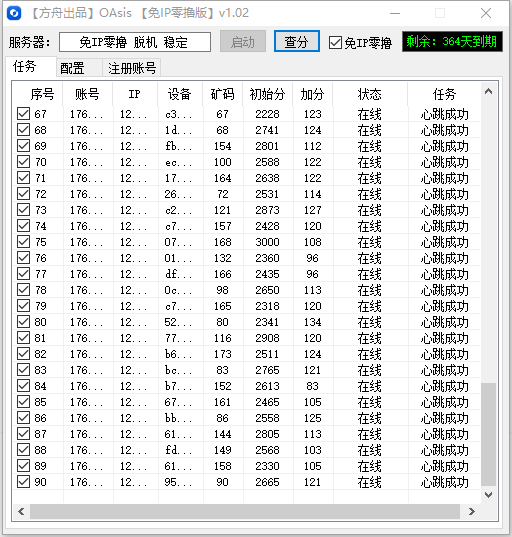
Task: Minimize the OAsis window
Action: click(x=395, y=13)
